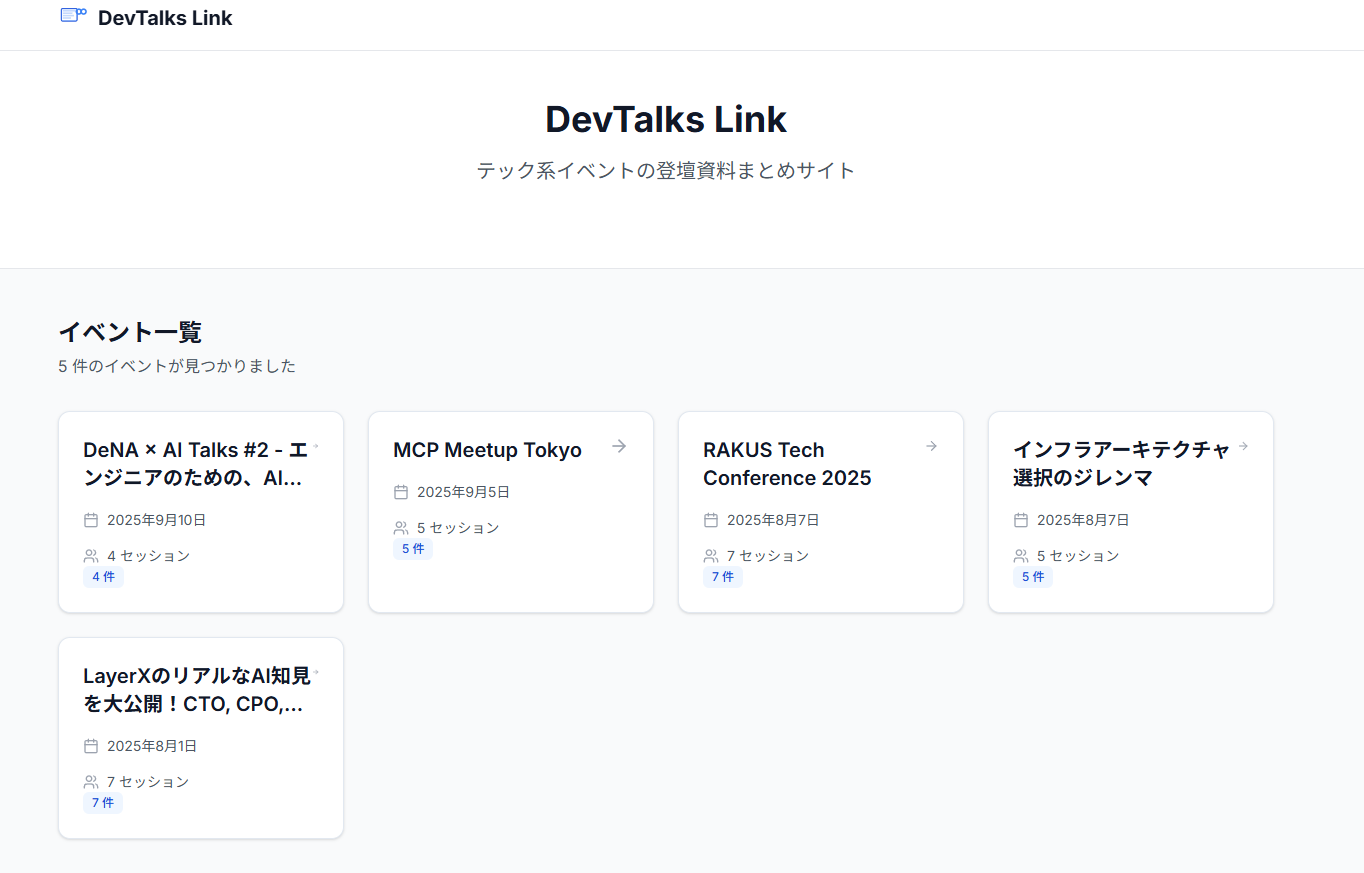Click calendar icon on インフラアーキテクチャ card
The height and width of the screenshot is (873, 1364).
1021,520
